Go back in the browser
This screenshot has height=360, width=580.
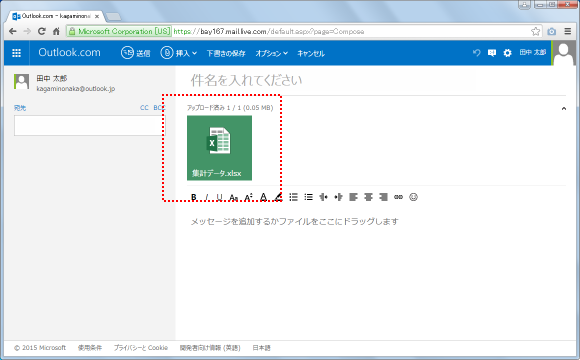pos(13,31)
